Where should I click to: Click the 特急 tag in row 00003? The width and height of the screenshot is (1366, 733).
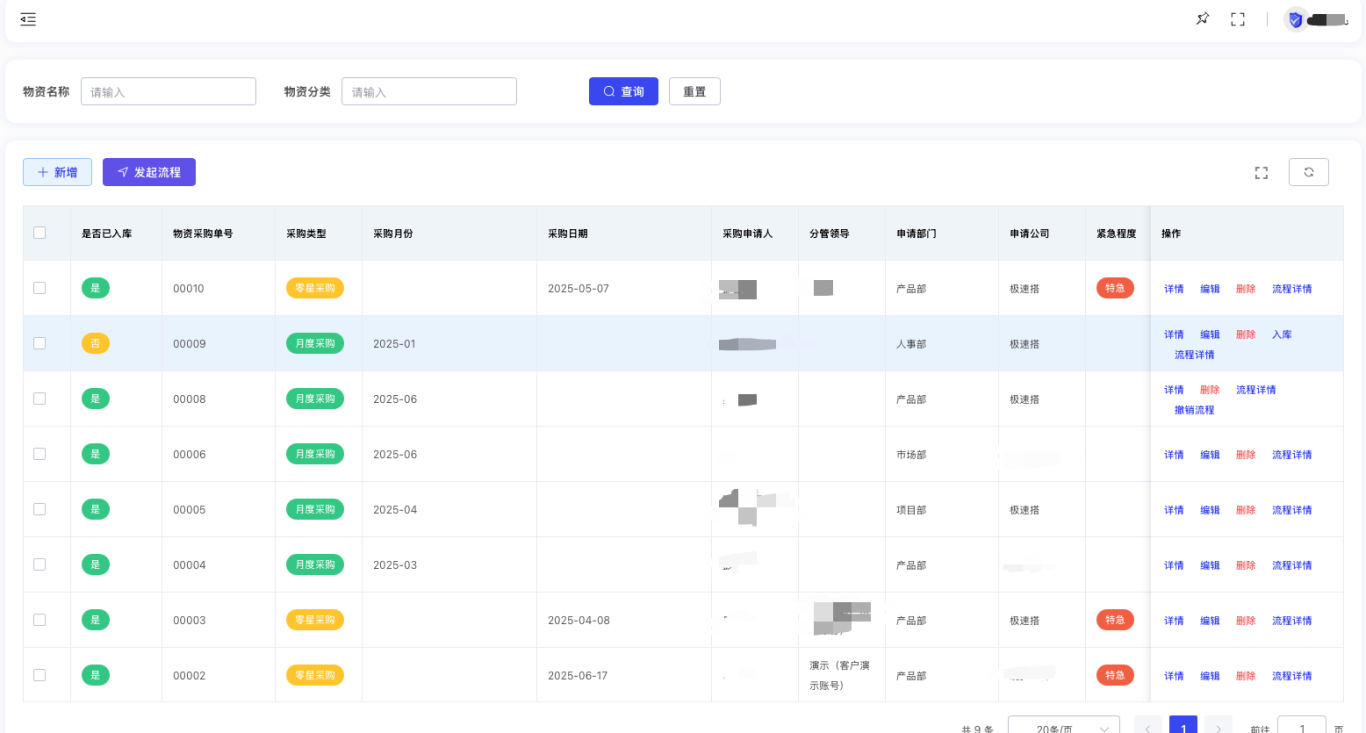(1115, 620)
